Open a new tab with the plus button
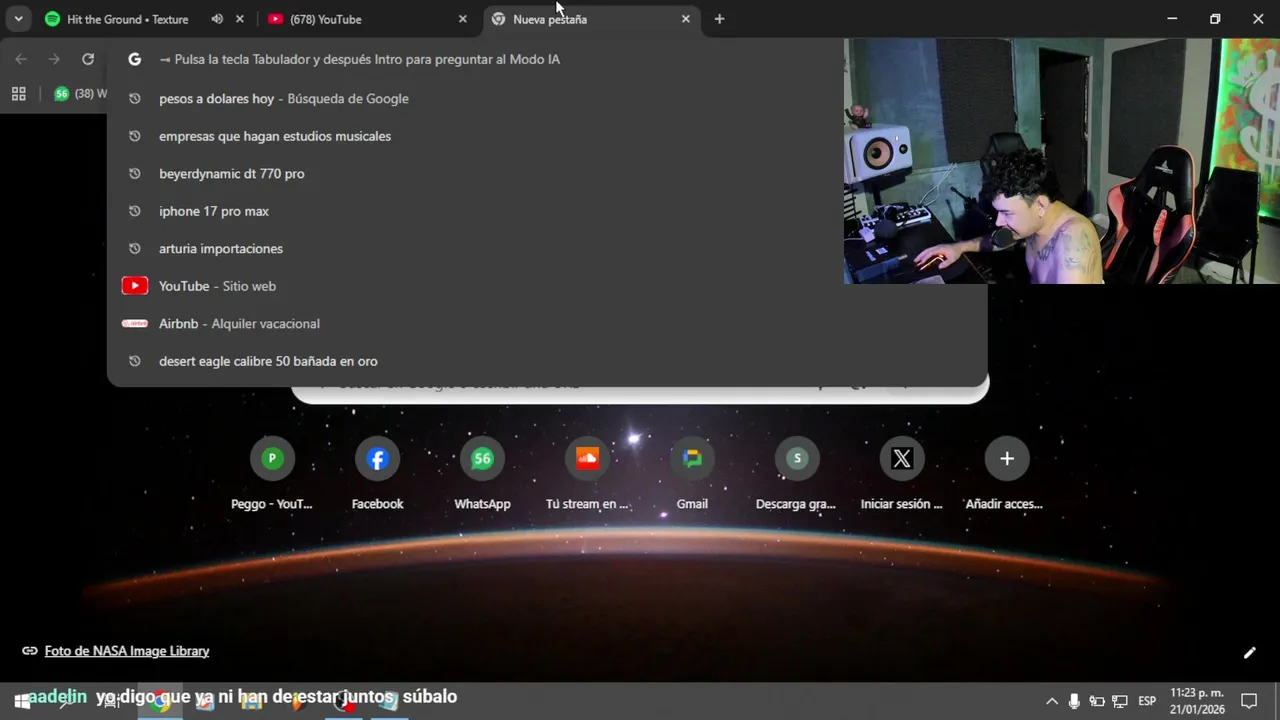 pyautogui.click(x=719, y=19)
